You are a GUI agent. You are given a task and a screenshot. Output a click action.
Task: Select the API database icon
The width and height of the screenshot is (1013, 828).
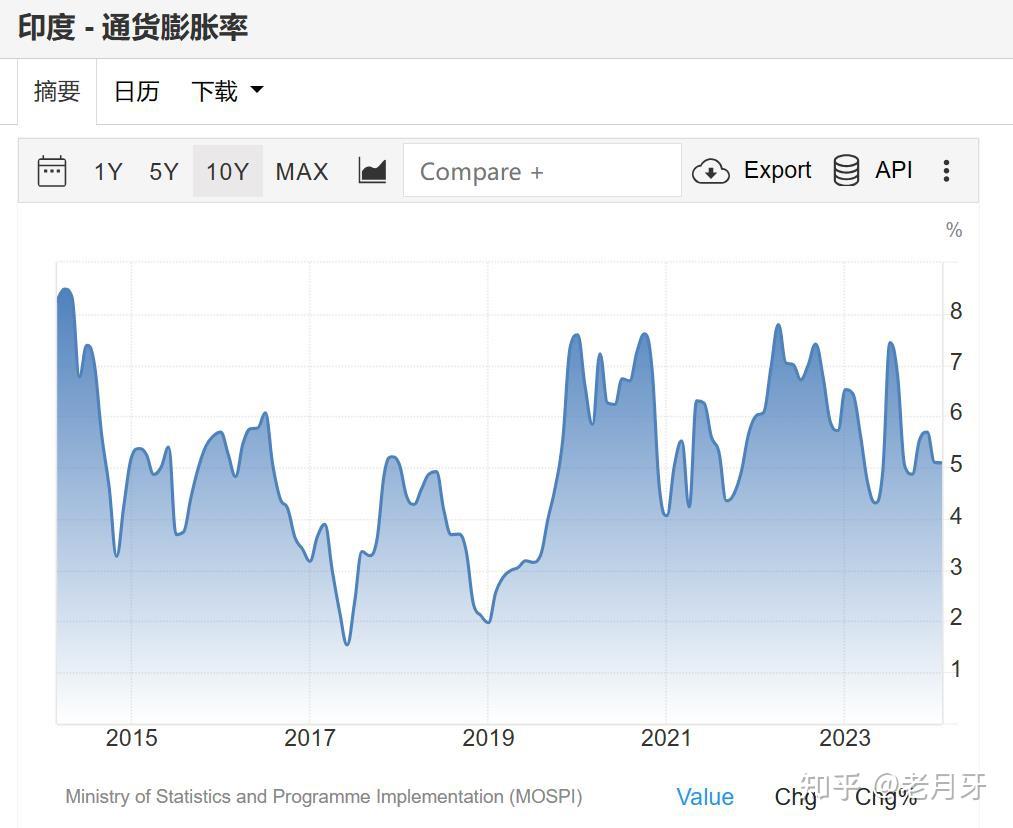[847, 170]
